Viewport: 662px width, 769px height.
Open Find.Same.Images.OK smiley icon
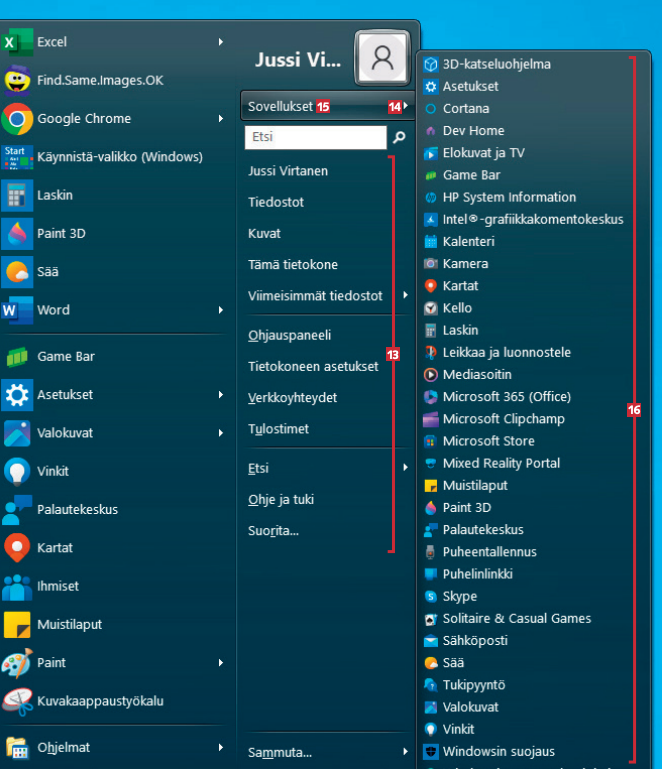click(x=17, y=80)
